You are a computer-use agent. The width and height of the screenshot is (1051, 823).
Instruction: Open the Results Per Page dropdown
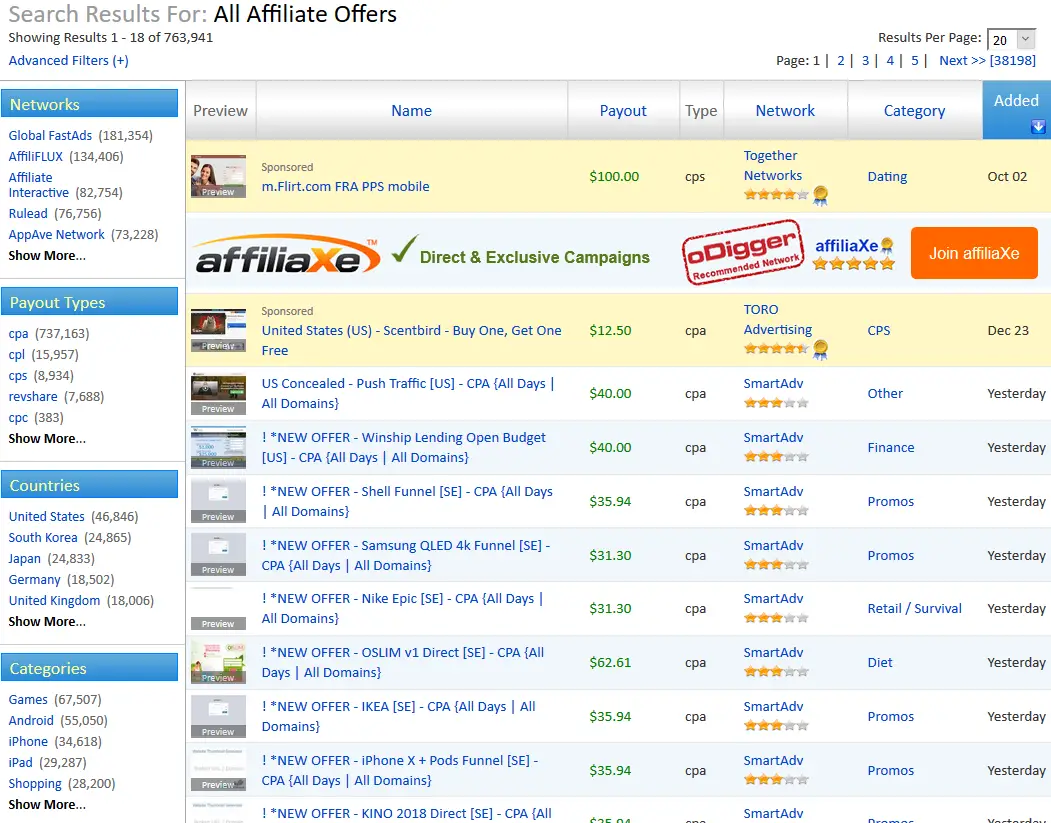(1011, 40)
